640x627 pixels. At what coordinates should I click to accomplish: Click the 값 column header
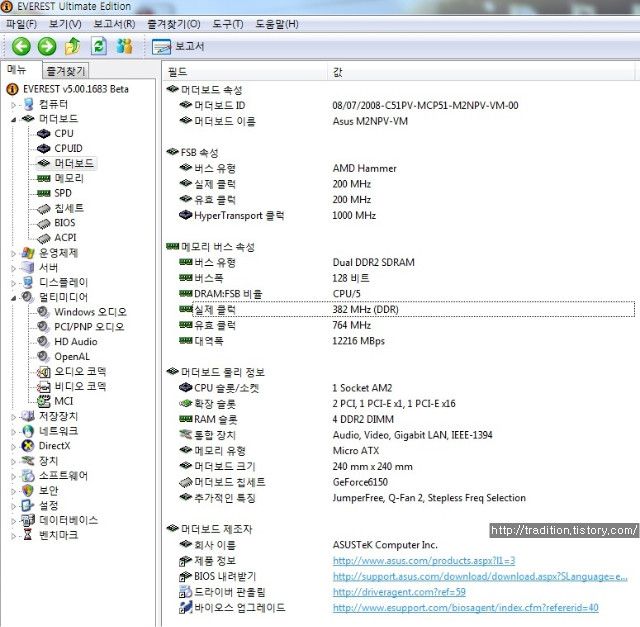click(x=481, y=72)
